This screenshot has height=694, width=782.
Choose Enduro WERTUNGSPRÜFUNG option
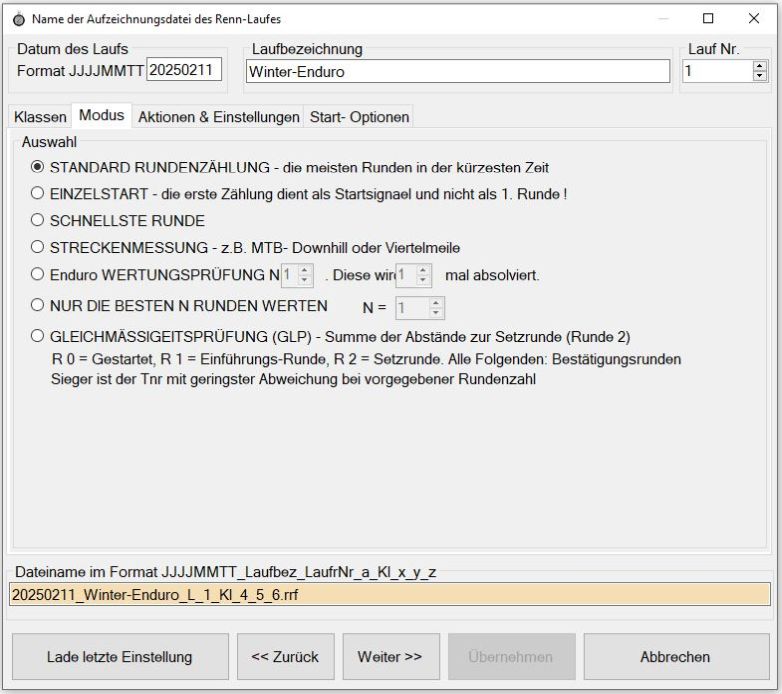(37, 274)
